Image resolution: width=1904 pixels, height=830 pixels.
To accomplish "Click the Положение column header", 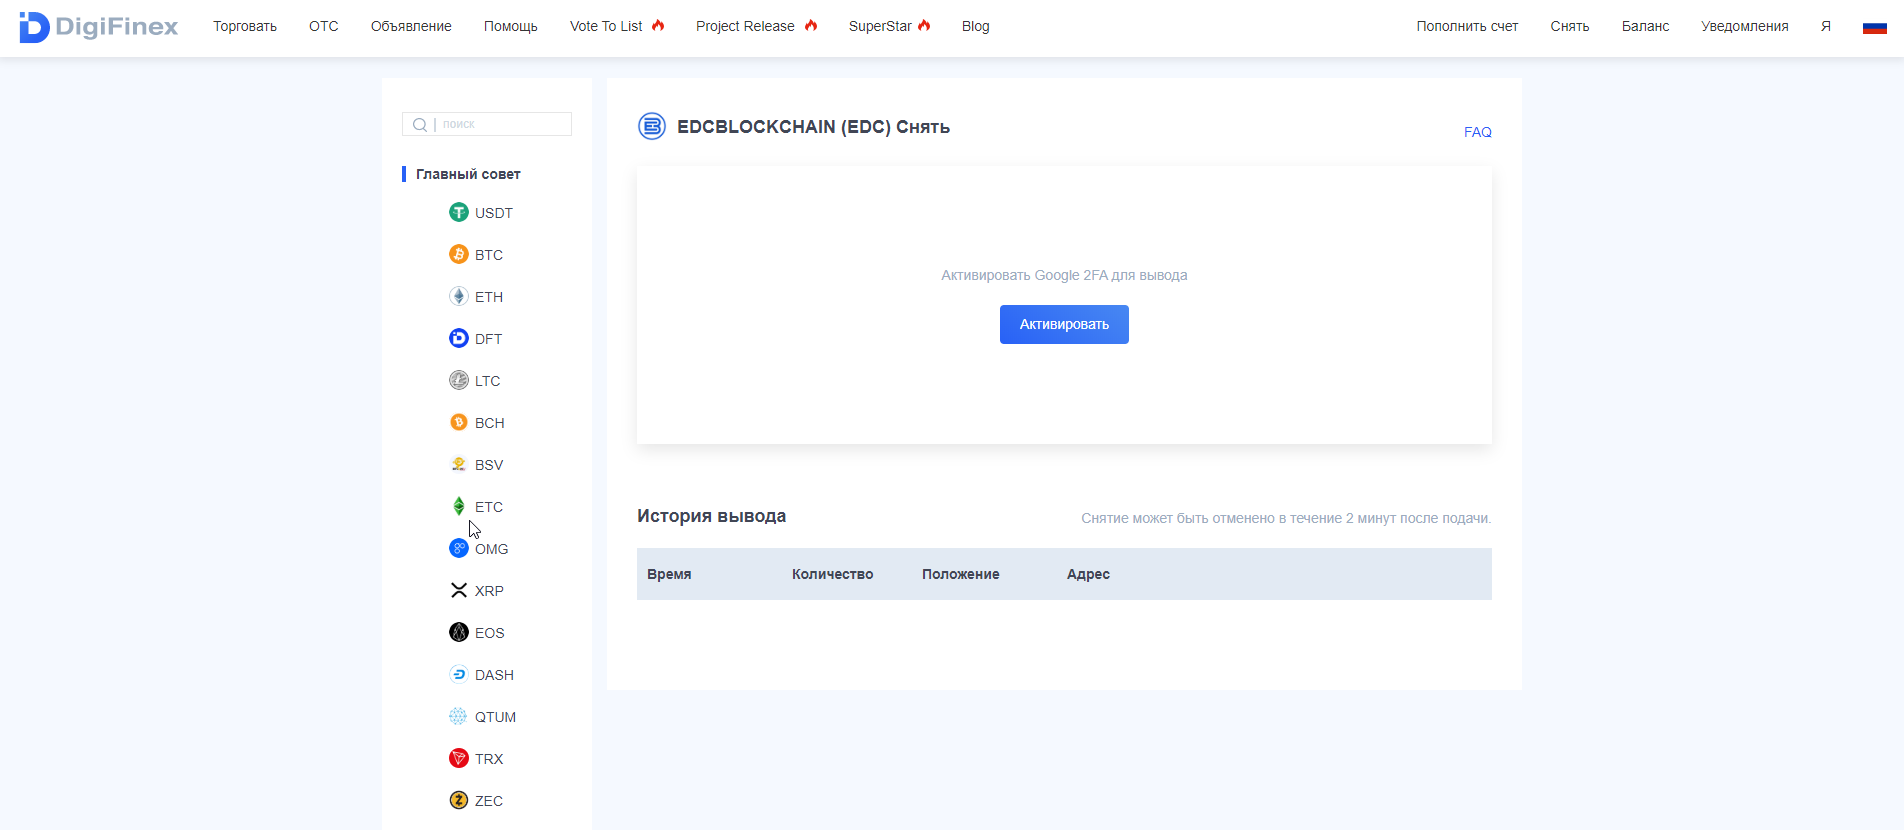I will [x=961, y=574].
